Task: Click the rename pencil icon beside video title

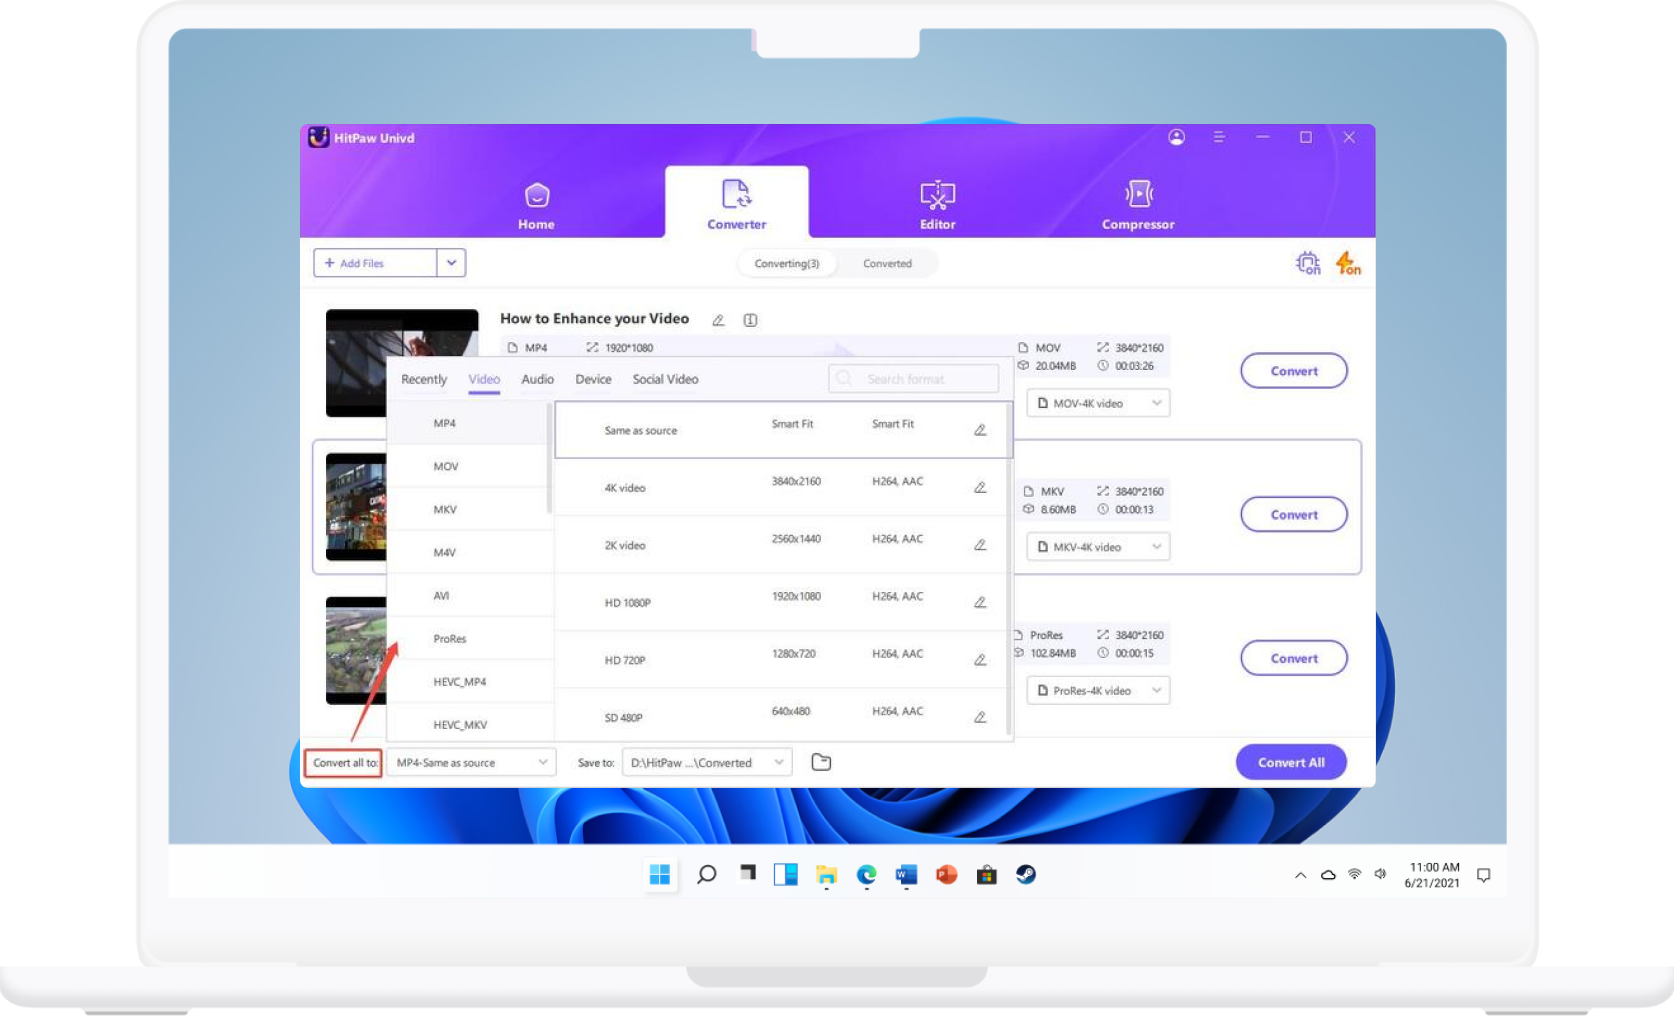Action: point(718,320)
